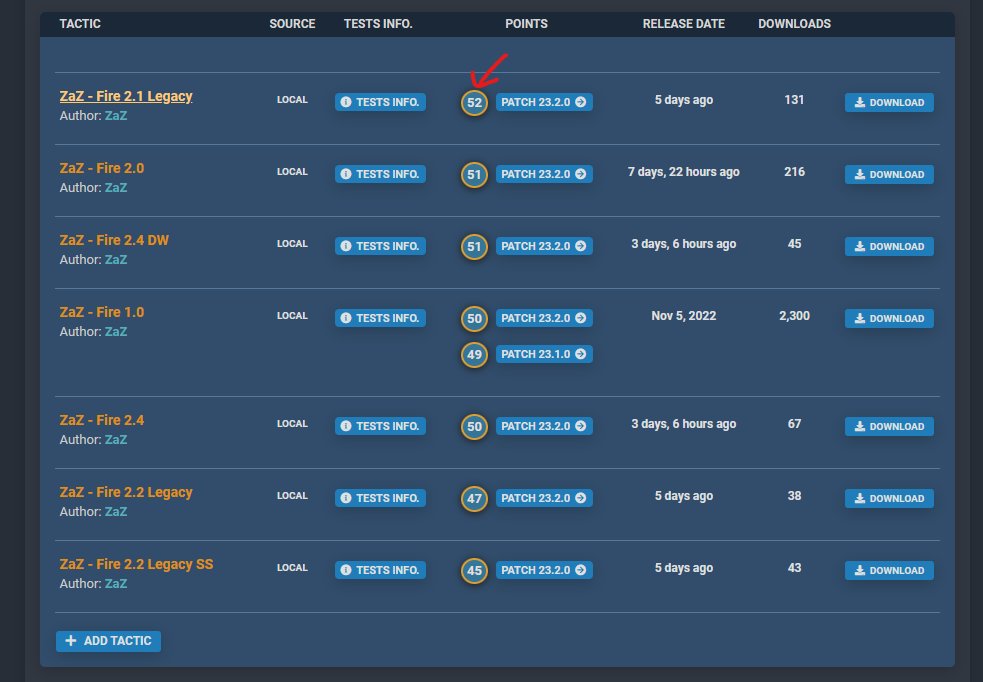Click the POINTS column header

pos(527,24)
